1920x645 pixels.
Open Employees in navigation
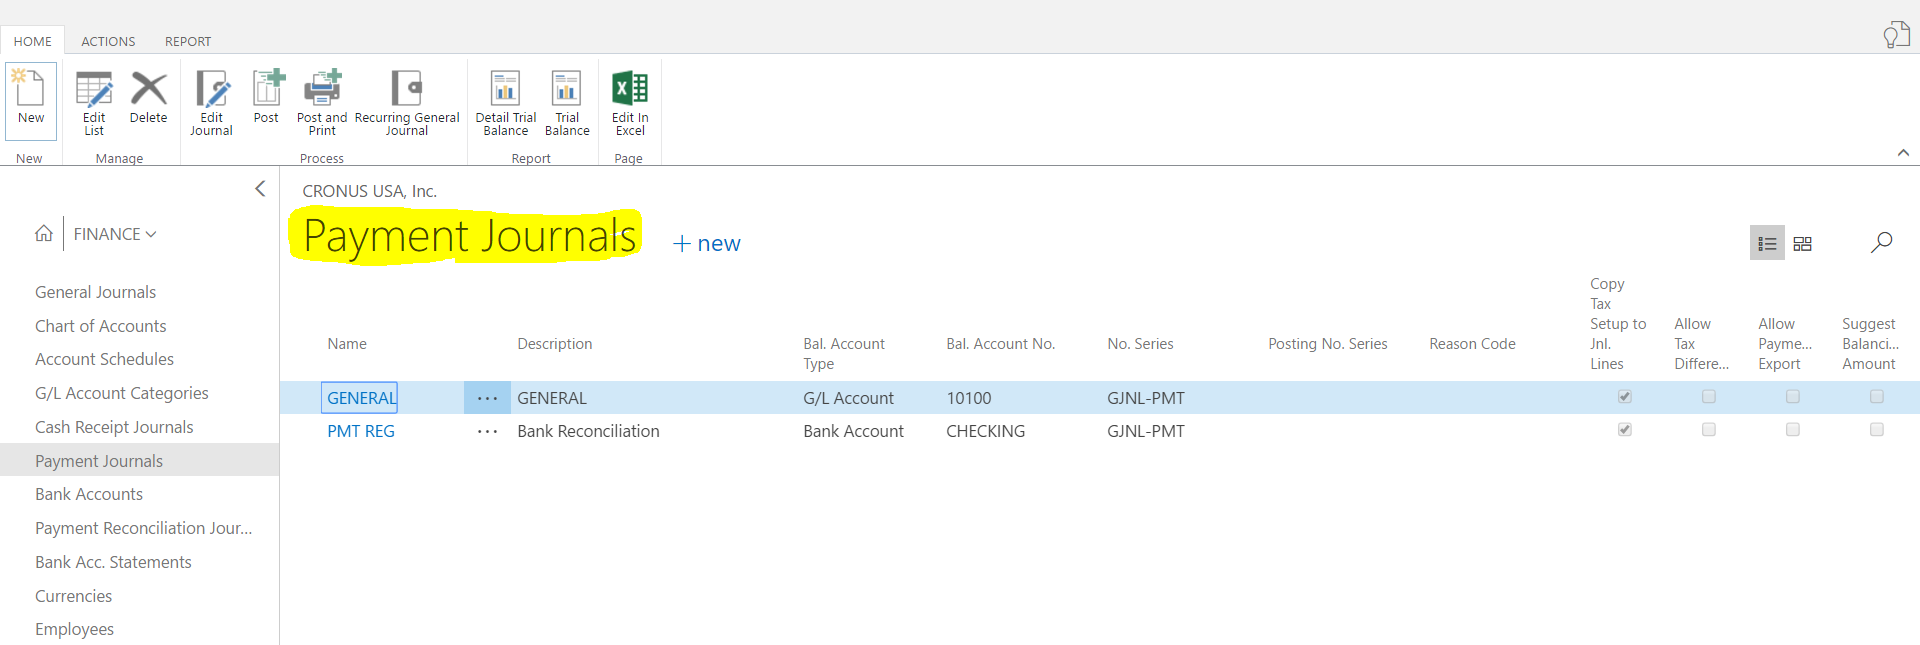click(x=74, y=629)
